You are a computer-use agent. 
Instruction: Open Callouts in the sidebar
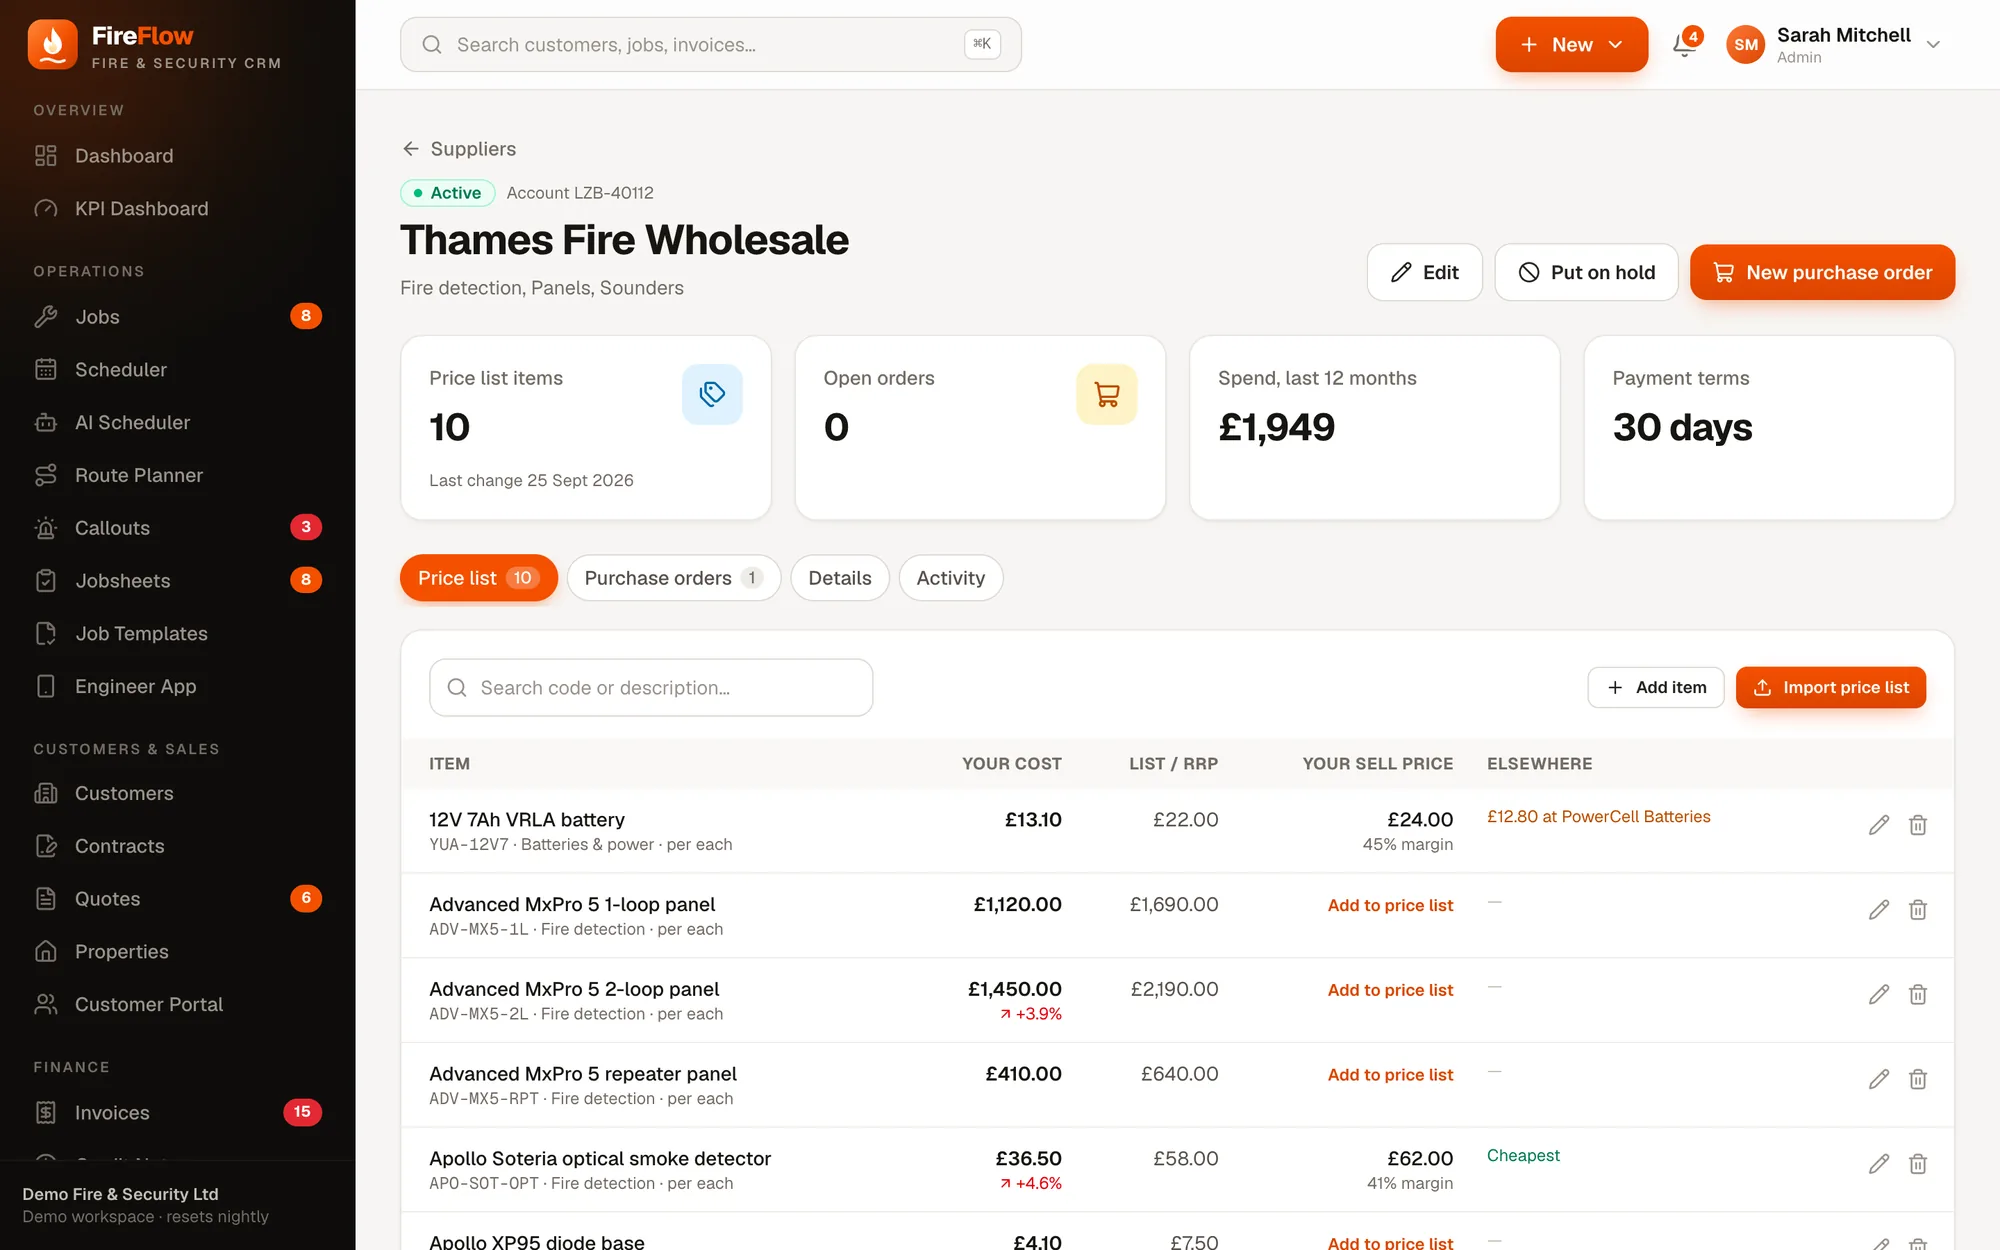177,528
